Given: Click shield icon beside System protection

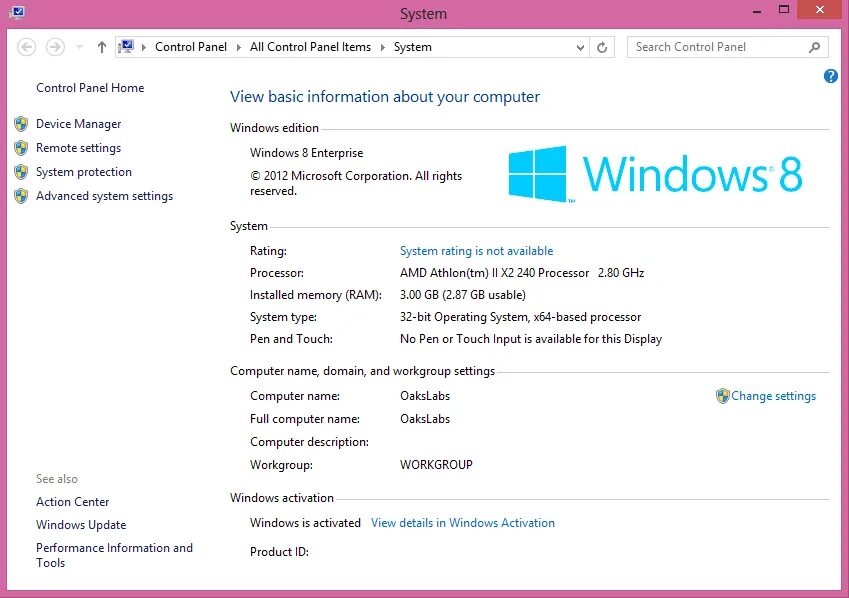Looking at the screenshot, I should click(x=21, y=172).
